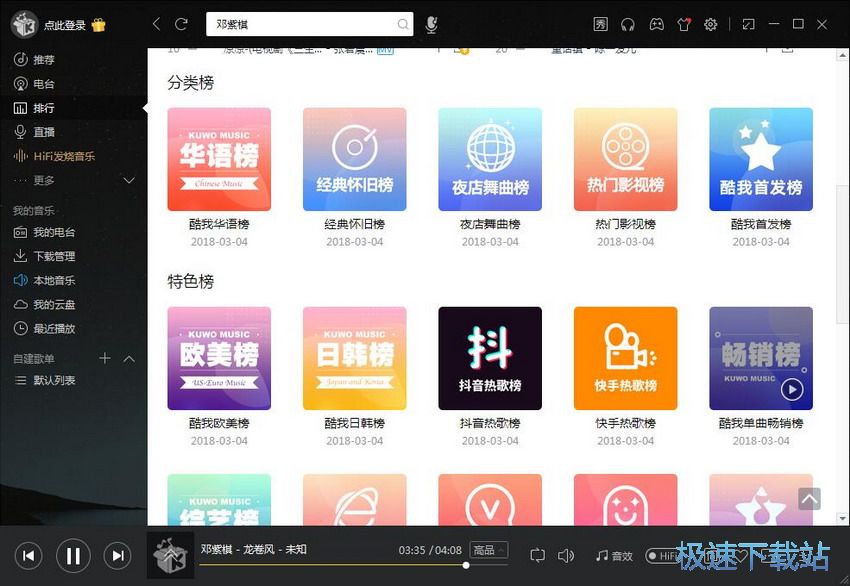Screen dimensions: 850x586
Task: Click the headphone icon in top toolbar
Action: point(628,24)
